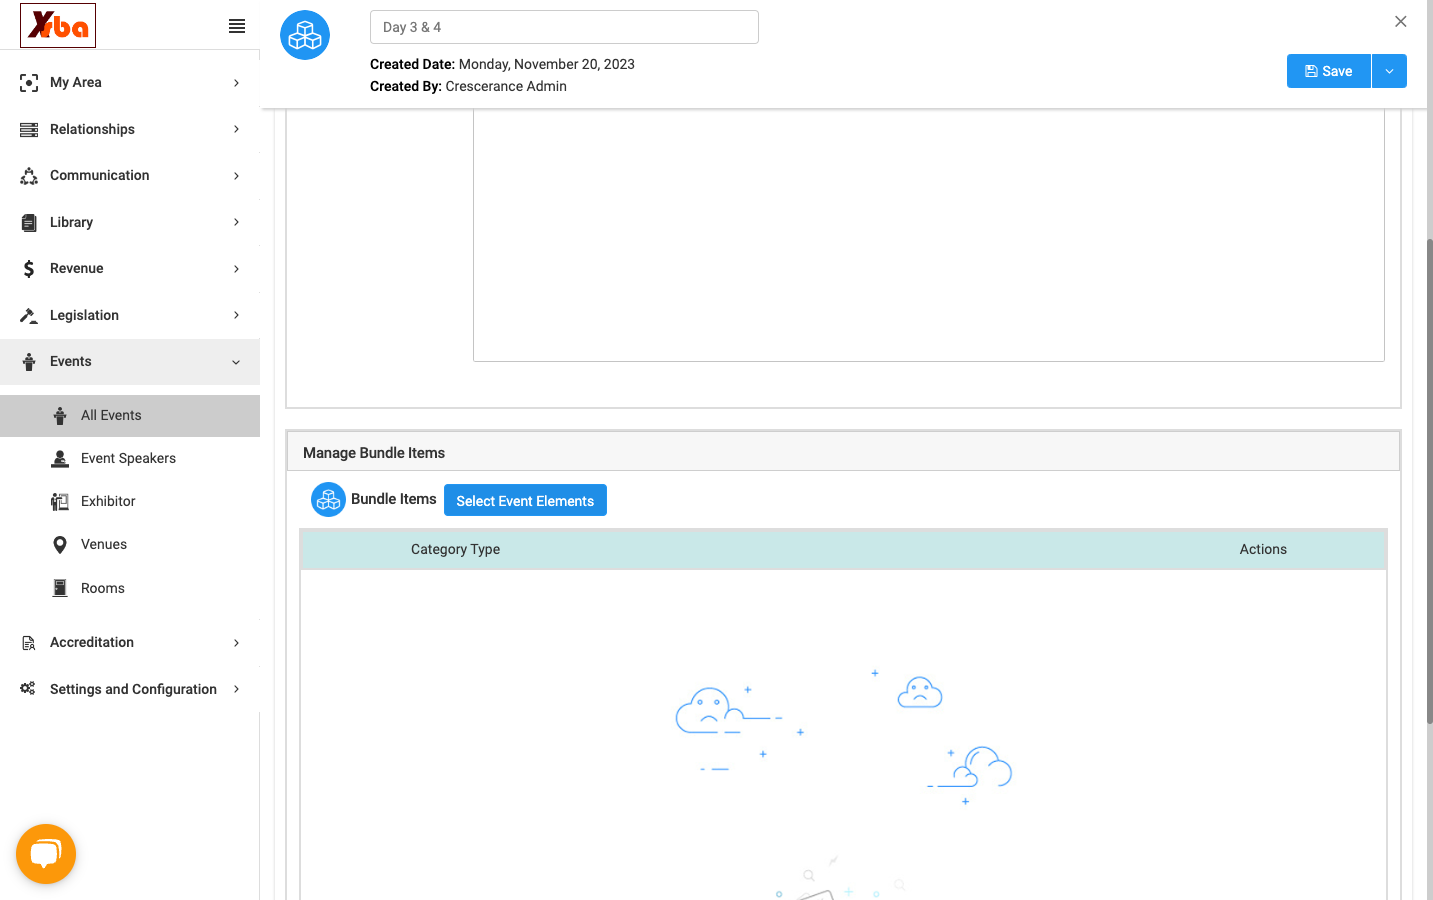Click the Manage Bundle Items heading

(374, 453)
